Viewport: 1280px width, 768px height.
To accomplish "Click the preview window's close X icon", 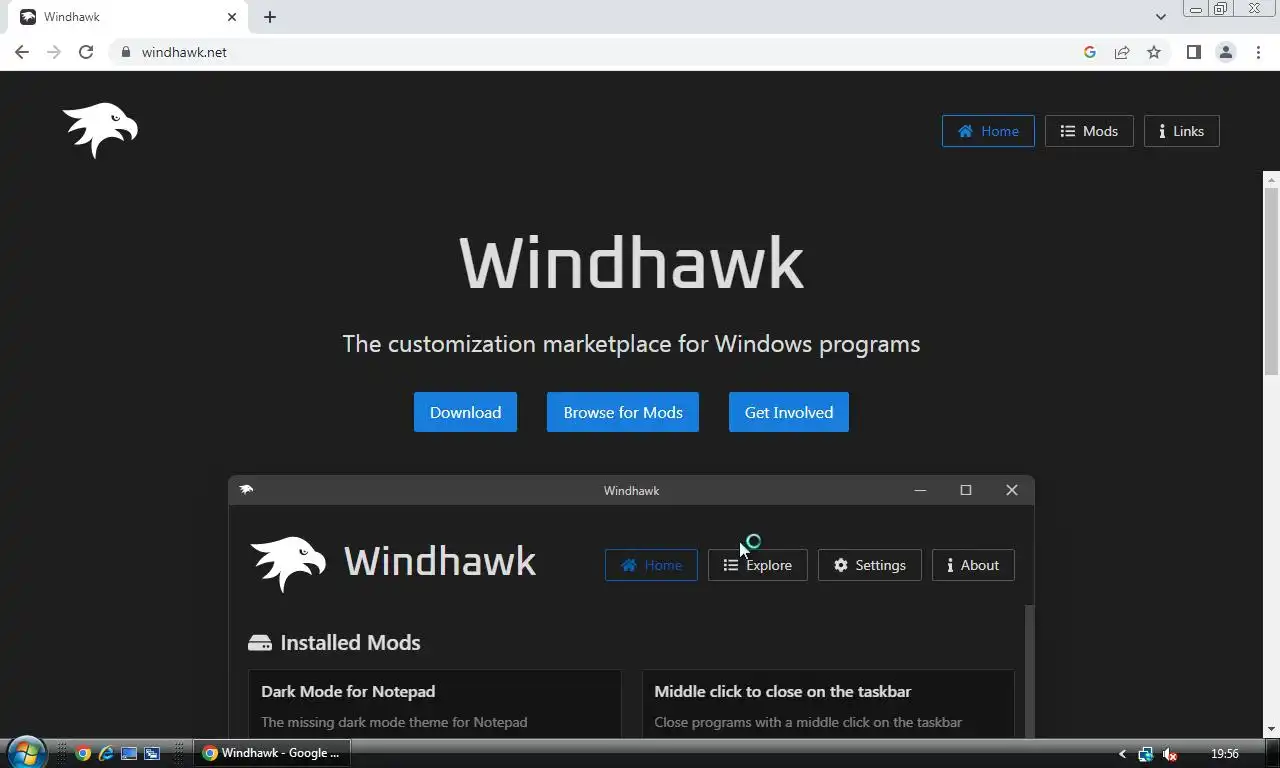I will pyautogui.click(x=1012, y=490).
